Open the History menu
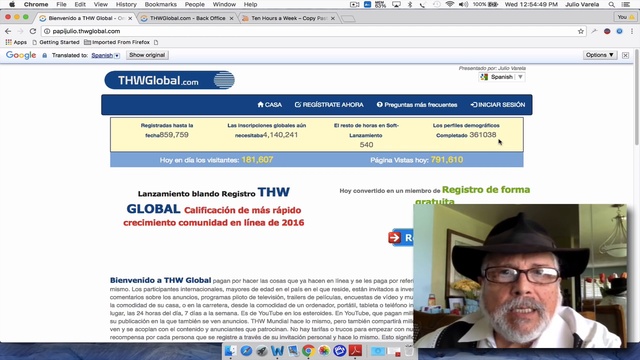Screen dimensions: 640x360 point(126,4)
